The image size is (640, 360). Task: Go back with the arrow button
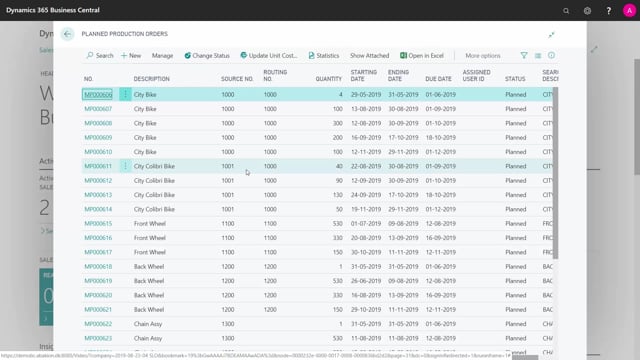click(x=67, y=34)
